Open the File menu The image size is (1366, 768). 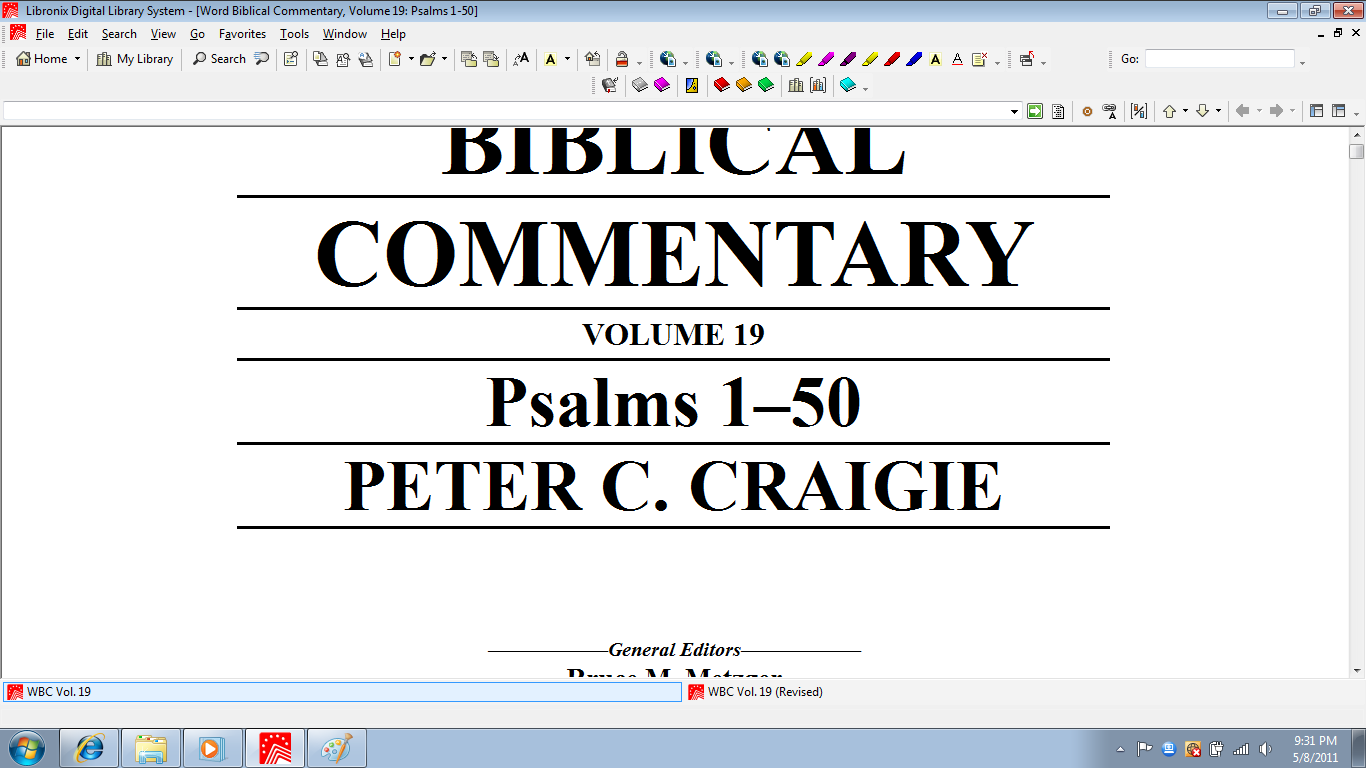45,34
